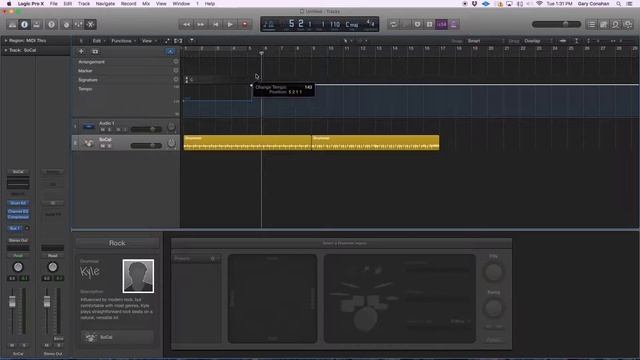640x360 pixels.
Task: Click the Arrangement track add button
Action: click(x=176, y=62)
